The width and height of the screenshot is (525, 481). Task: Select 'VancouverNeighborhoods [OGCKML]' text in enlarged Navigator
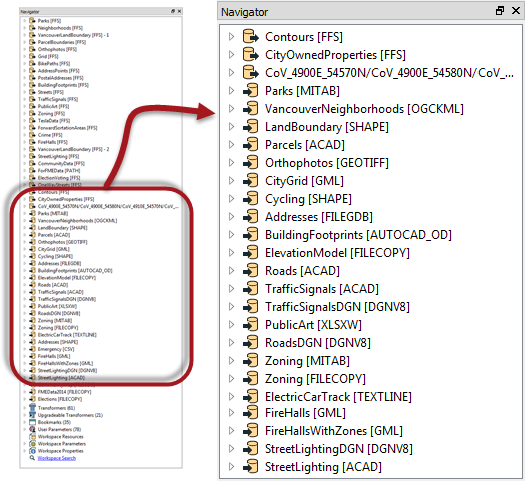[x=364, y=109]
